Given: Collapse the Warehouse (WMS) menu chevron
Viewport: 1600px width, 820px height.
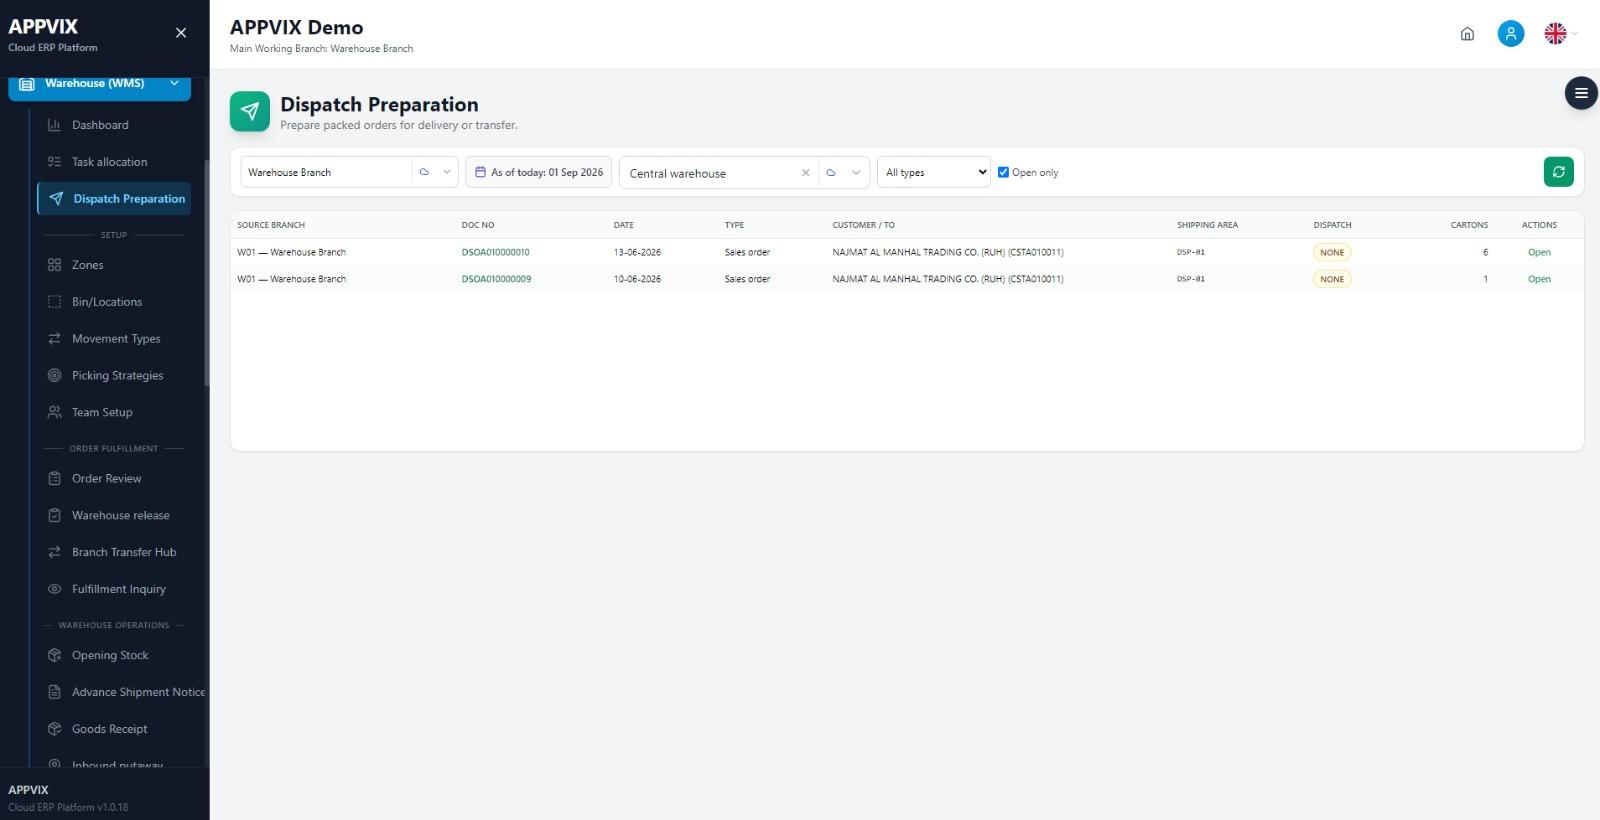Looking at the screenshot, I should coord(174,83).
